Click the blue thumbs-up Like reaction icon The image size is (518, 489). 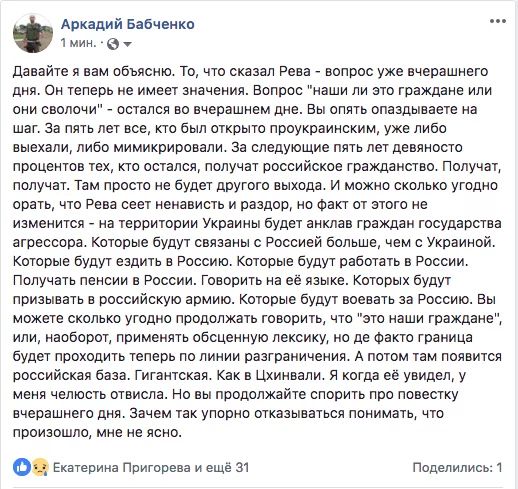22,467
